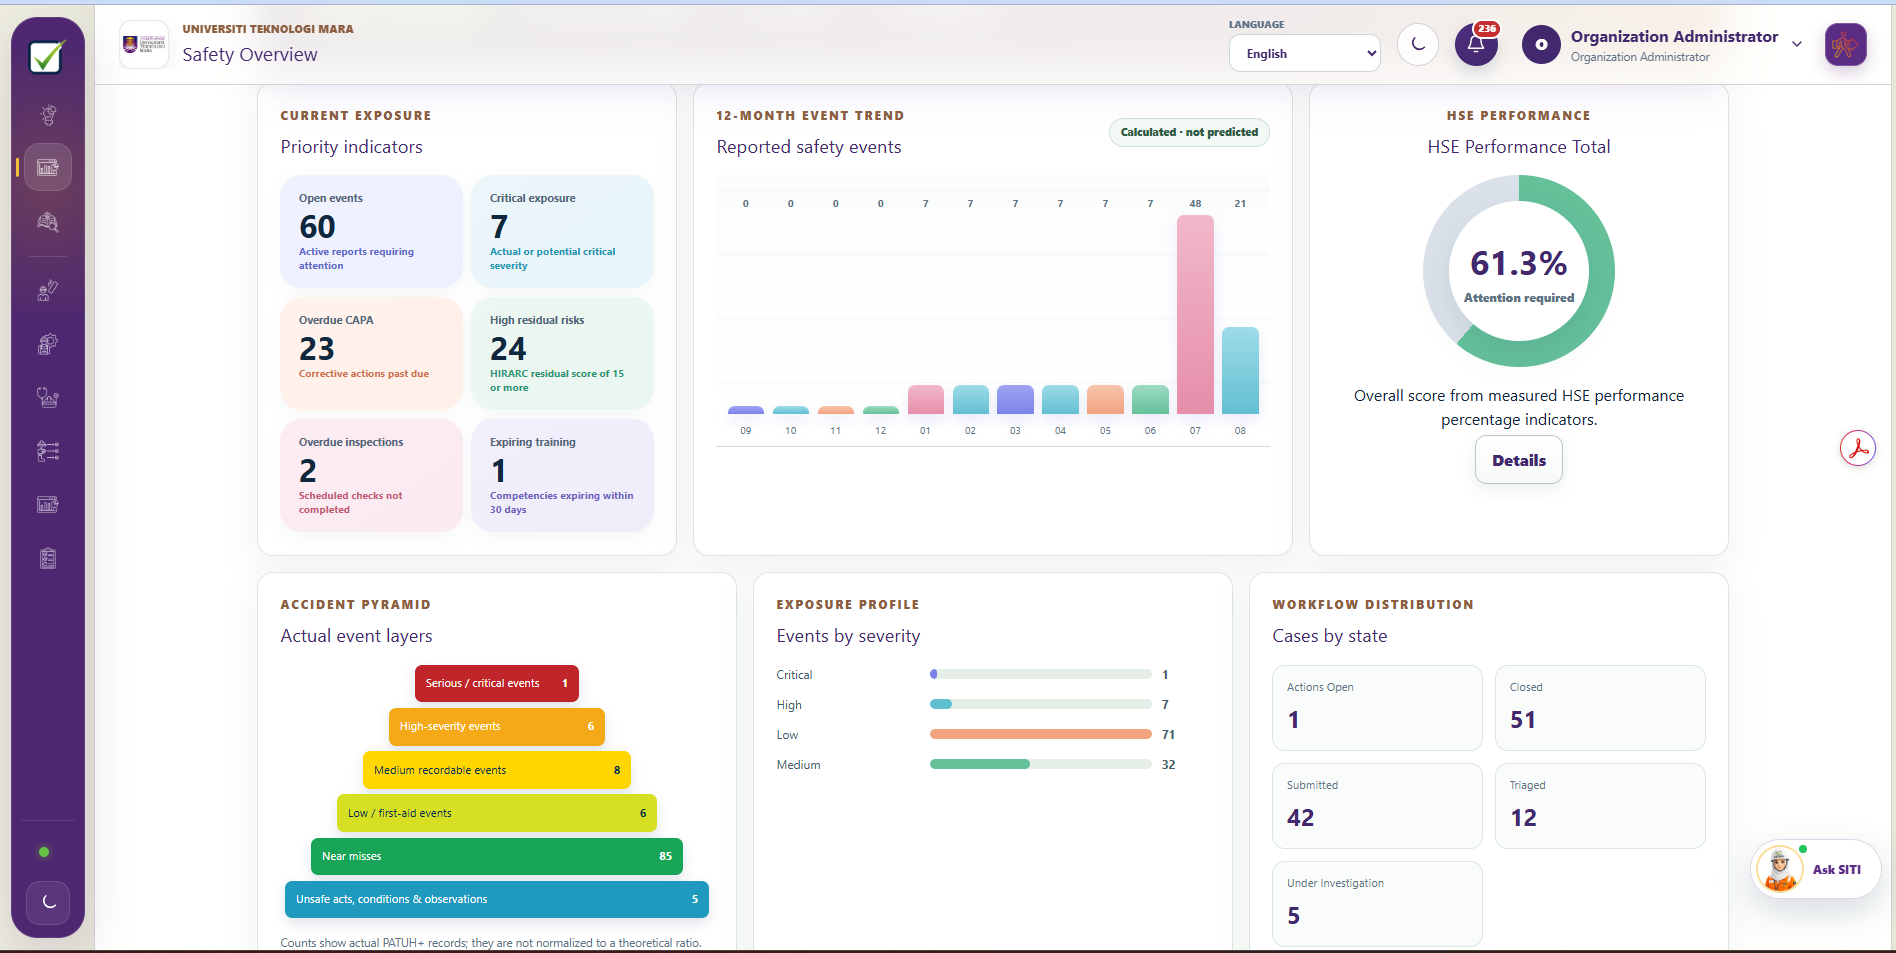Select Low / first-aid events pyramid layer
This screenshot has height=953, width=1896.
click(x=497, y=813)
